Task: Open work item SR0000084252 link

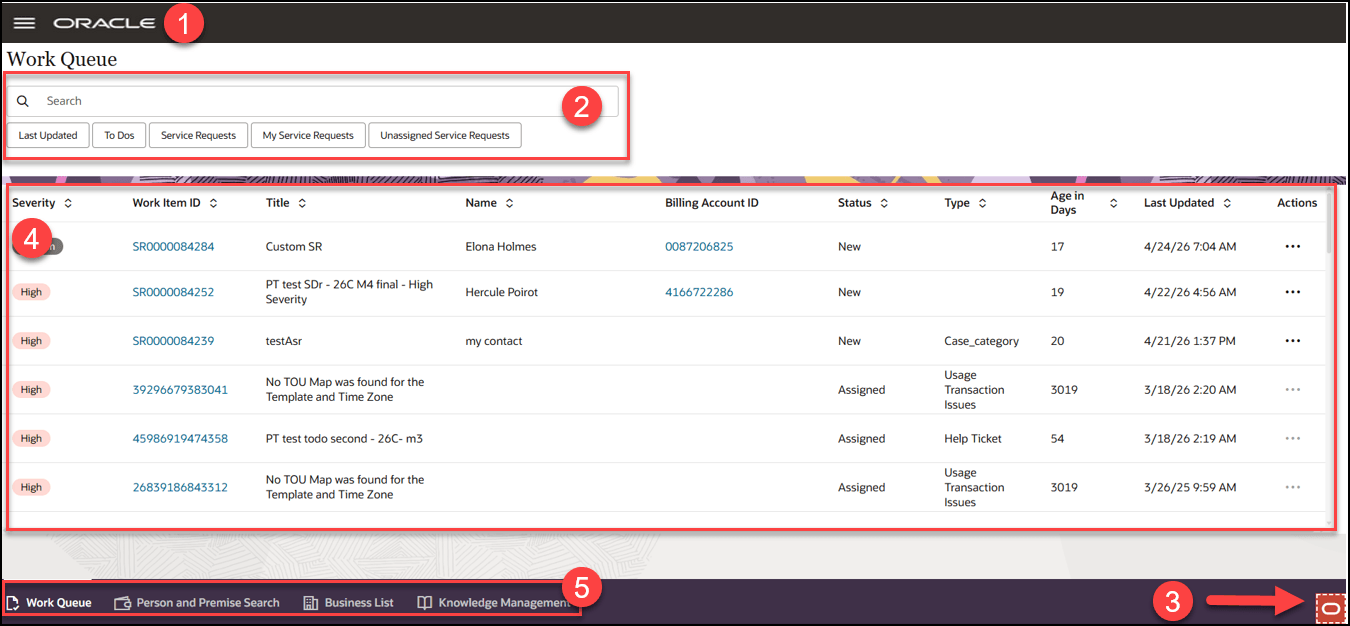Action: click(173, 292)
